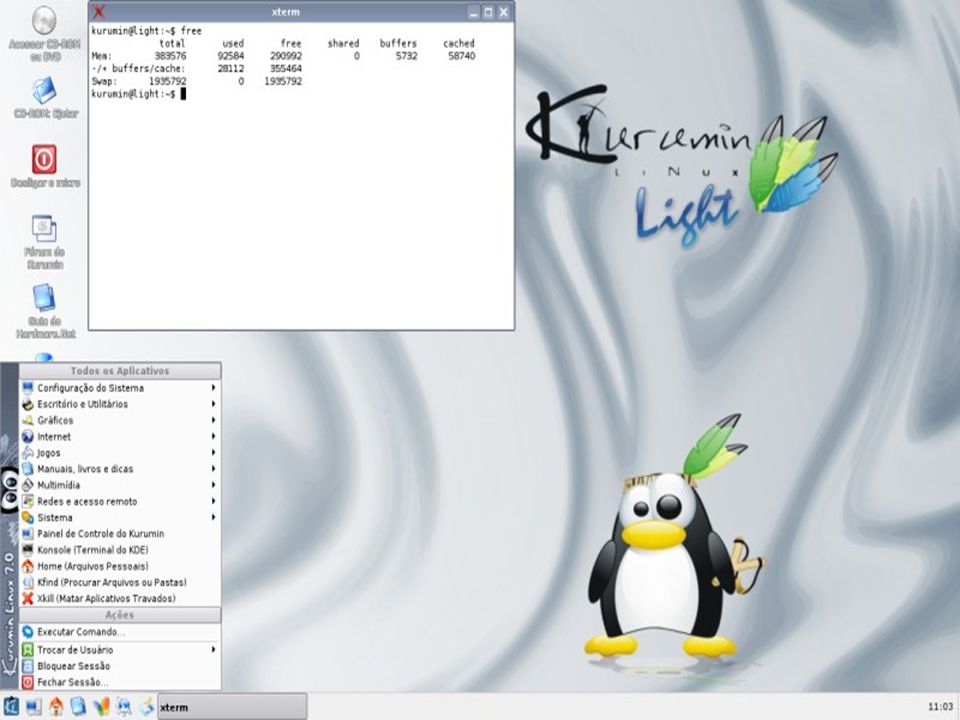Choose Executar Comando... from the menu
Image resolution: width=960 pixels, height=720 pixels.
120,632
